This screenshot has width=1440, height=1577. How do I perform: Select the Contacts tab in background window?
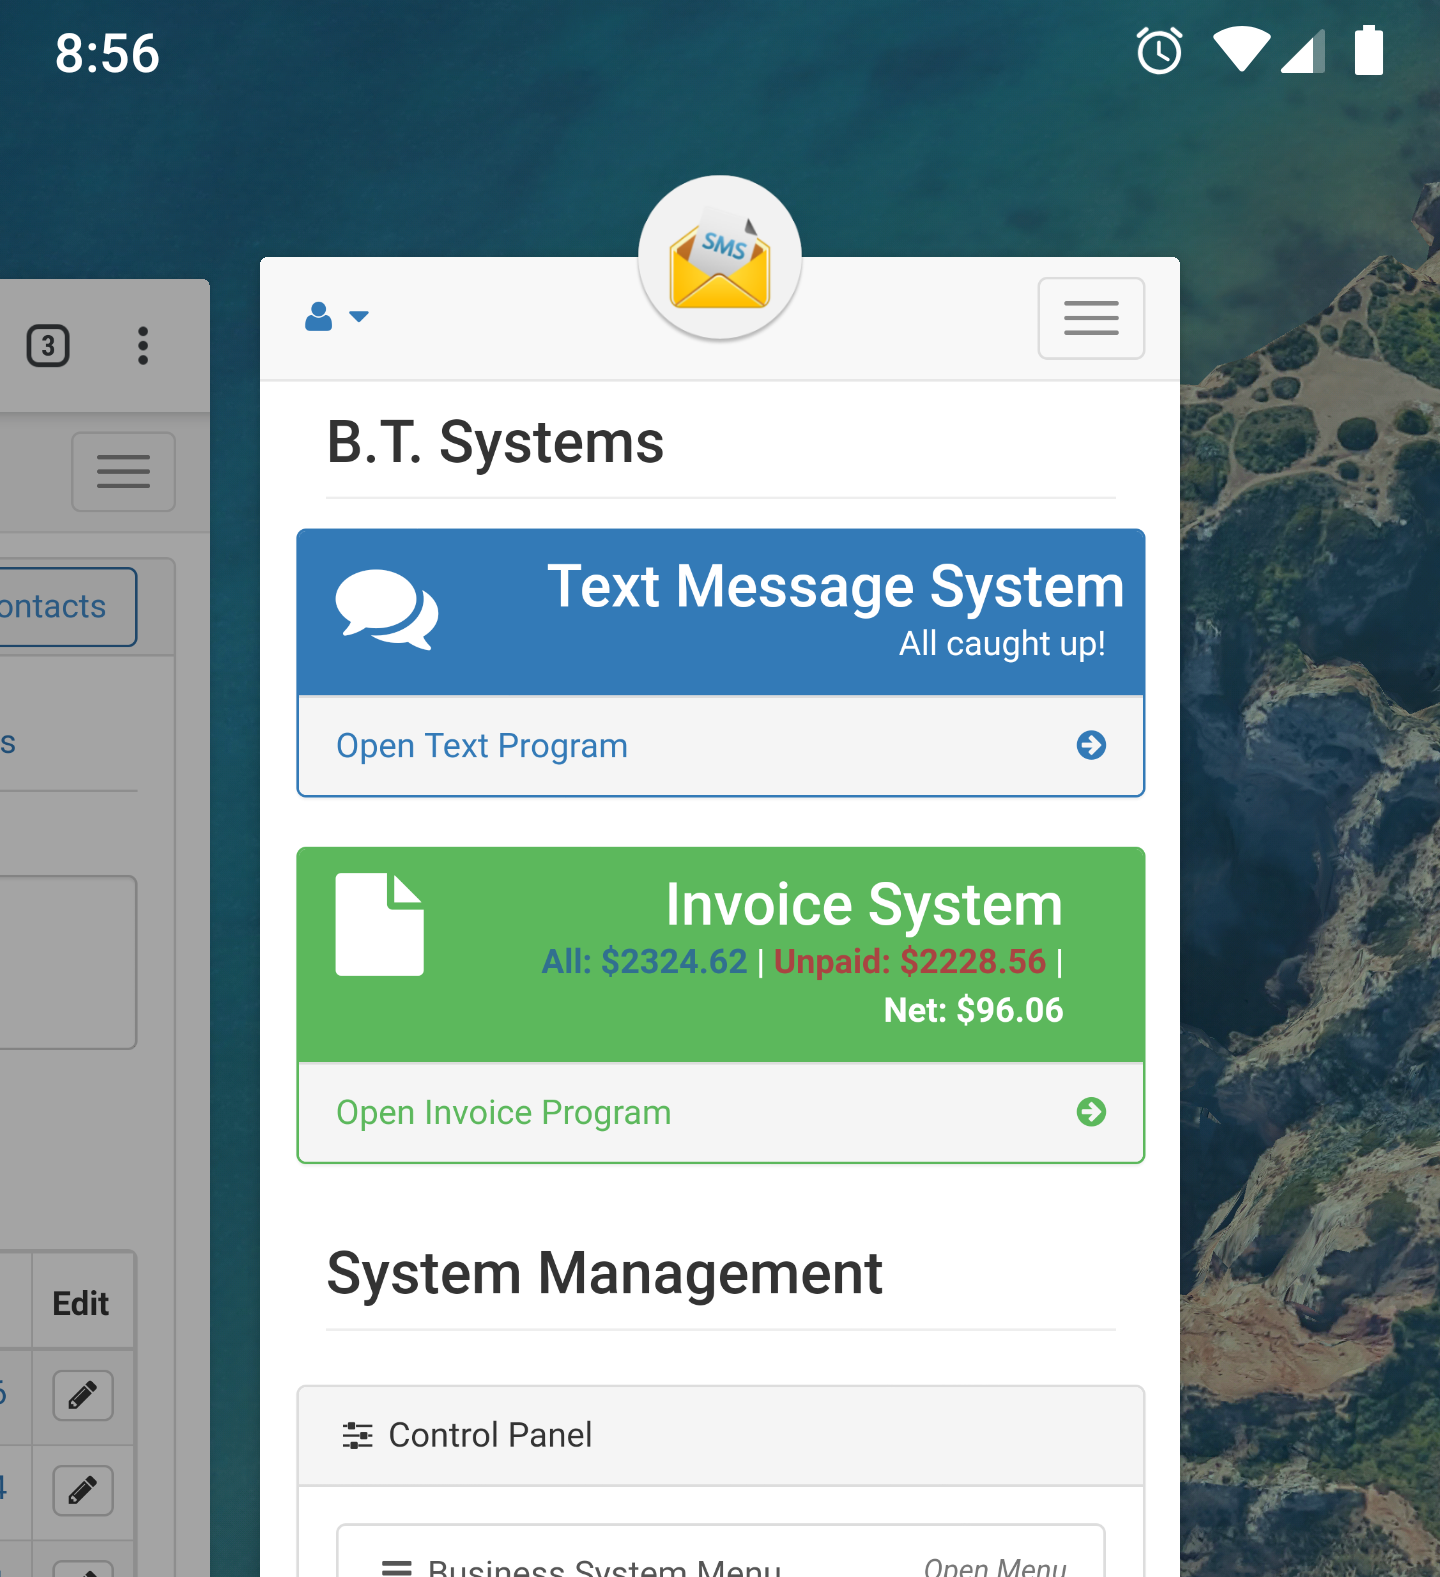click(60, 607)
